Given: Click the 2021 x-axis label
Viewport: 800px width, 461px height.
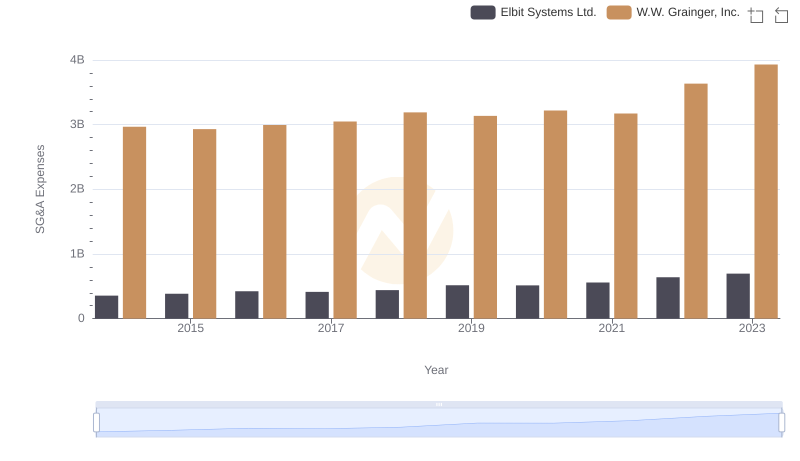Looking at the screenshot, I should [x=611, y=328].
